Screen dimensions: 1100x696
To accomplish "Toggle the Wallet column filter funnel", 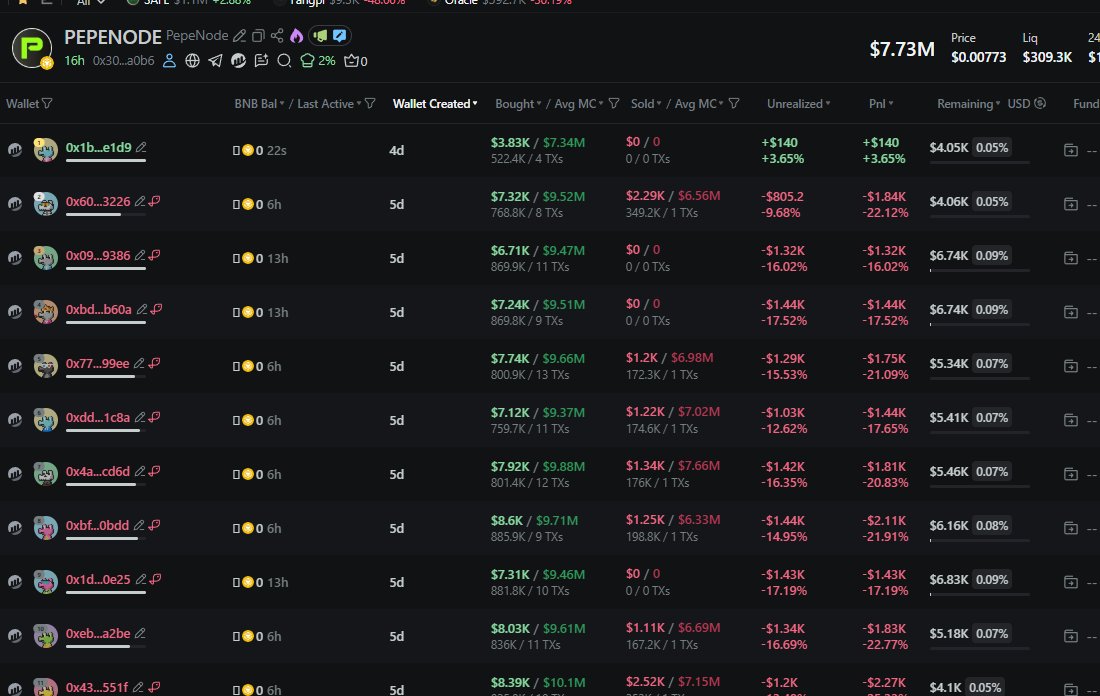I will [x=47, y=104].
